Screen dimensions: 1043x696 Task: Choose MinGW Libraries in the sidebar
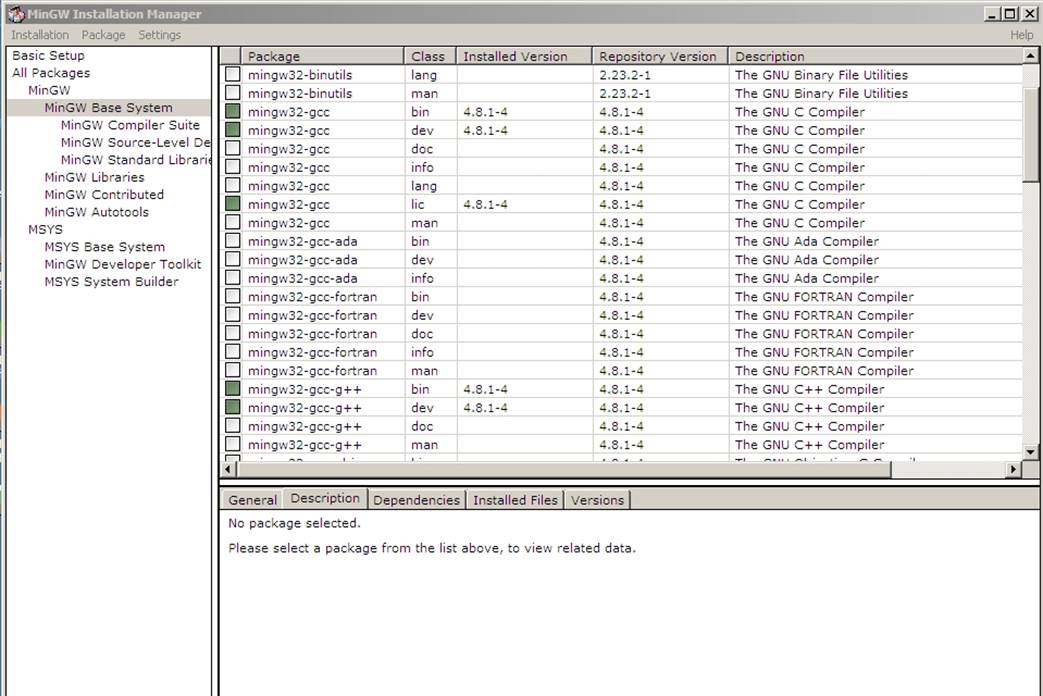tap(94, 177)
